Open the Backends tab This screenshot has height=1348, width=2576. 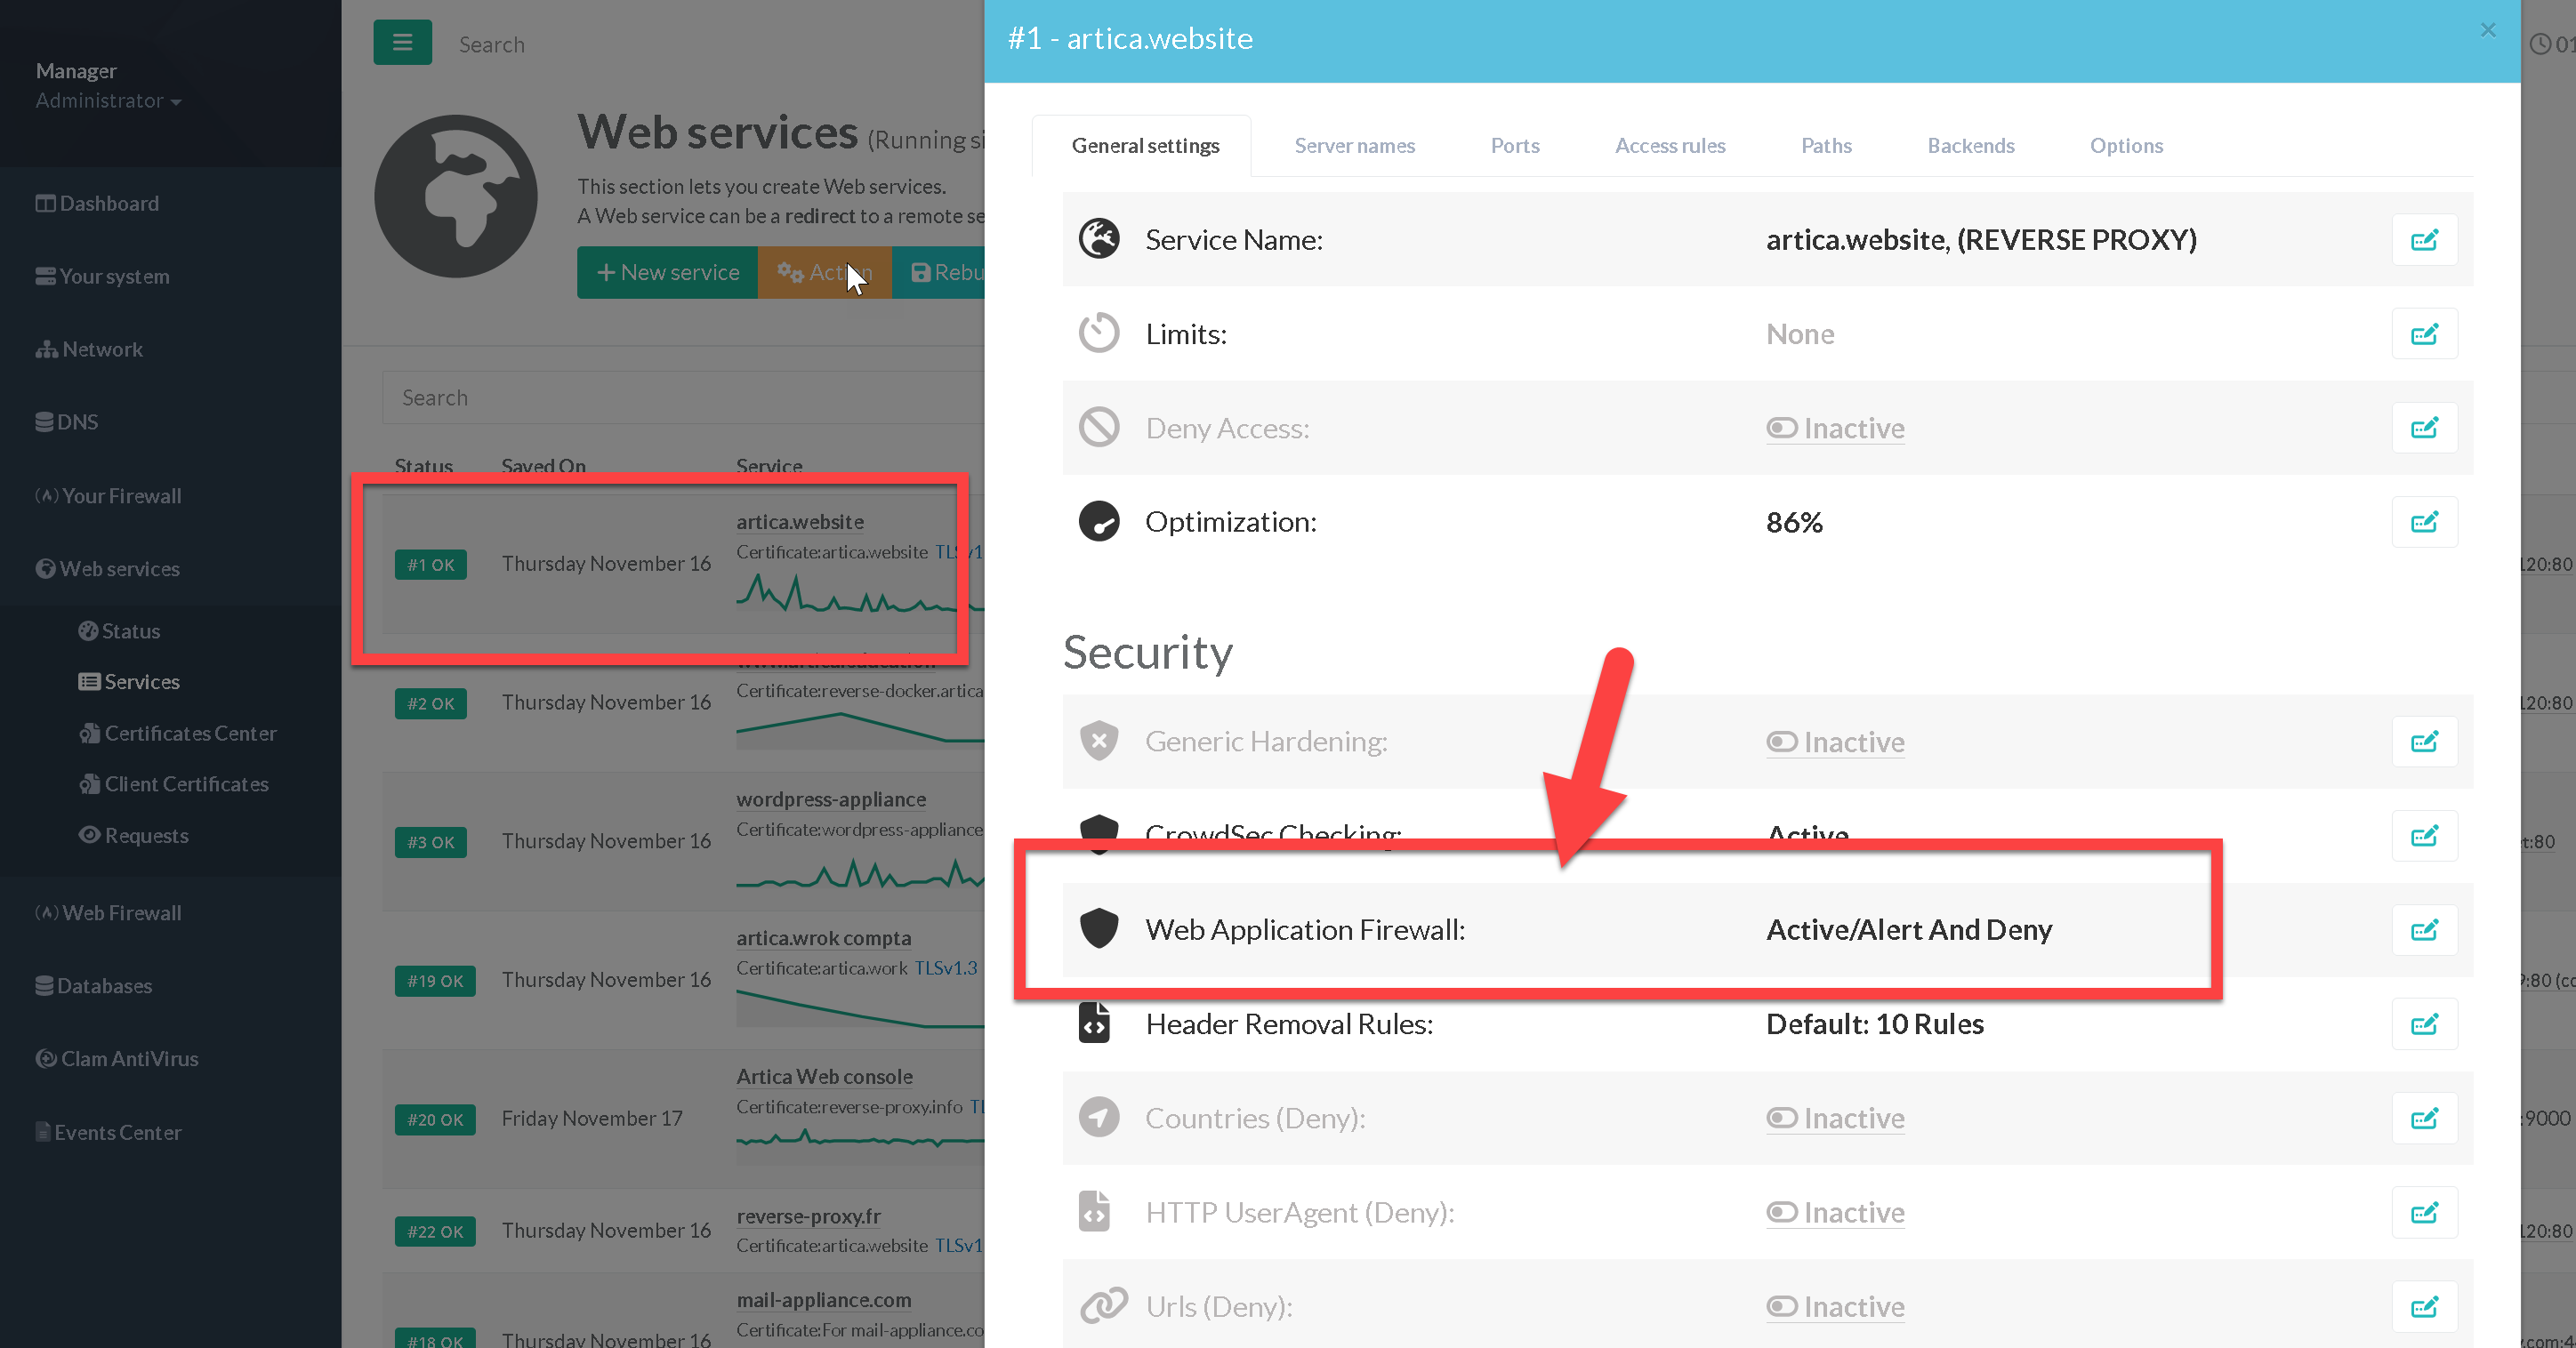click(x=1970, y=146)
